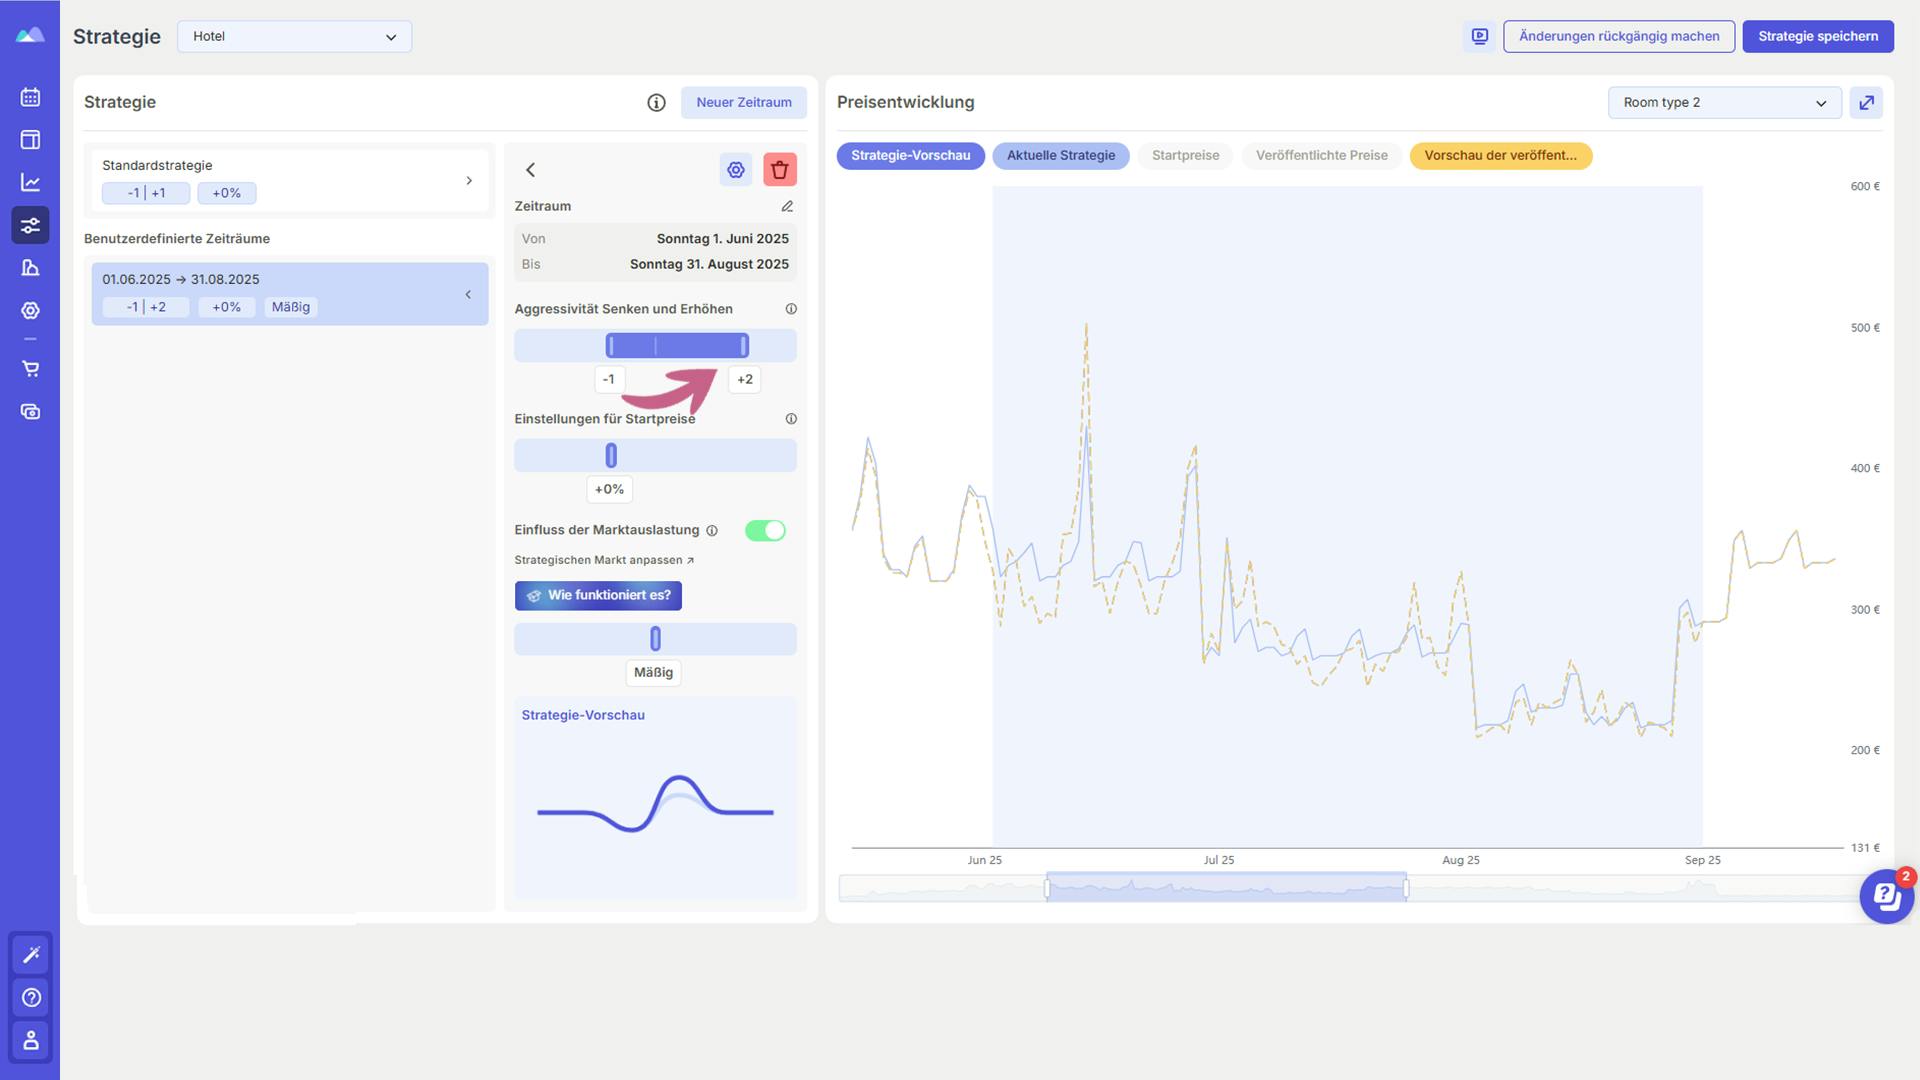Click the left handle of chart range navigator
This screenshot has width=1920, height=1080.
tap(1047, 887)
